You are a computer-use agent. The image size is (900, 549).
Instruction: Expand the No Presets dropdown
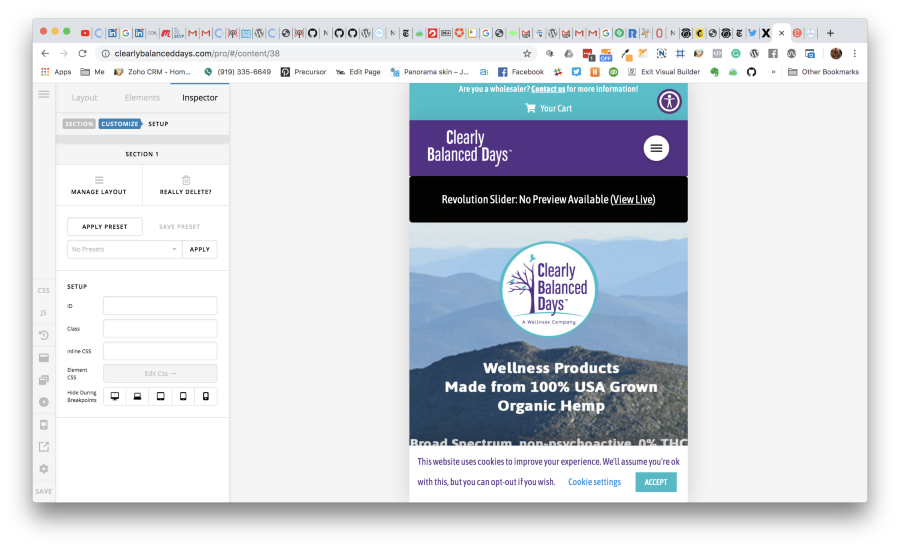pyautogui.click(x=125, y=249)
